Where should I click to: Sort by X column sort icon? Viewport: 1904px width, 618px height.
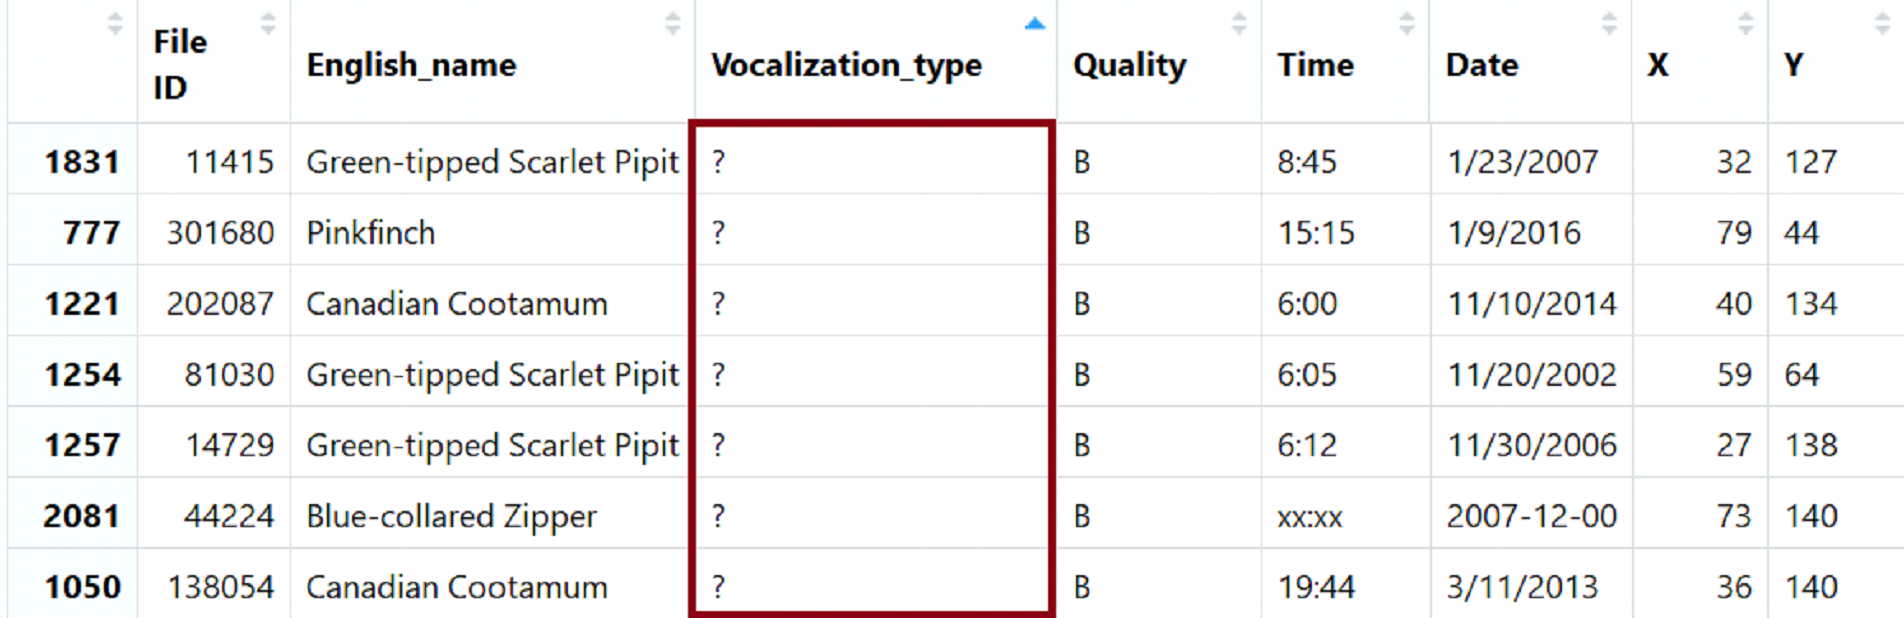point(1746,24)
